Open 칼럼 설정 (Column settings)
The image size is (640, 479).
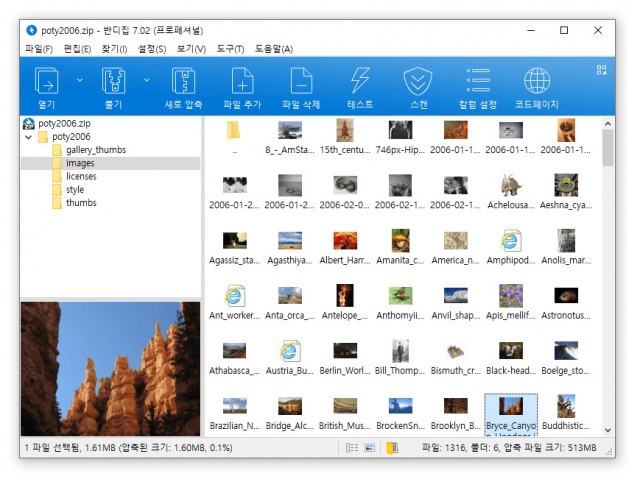click(x=478, y=81)
